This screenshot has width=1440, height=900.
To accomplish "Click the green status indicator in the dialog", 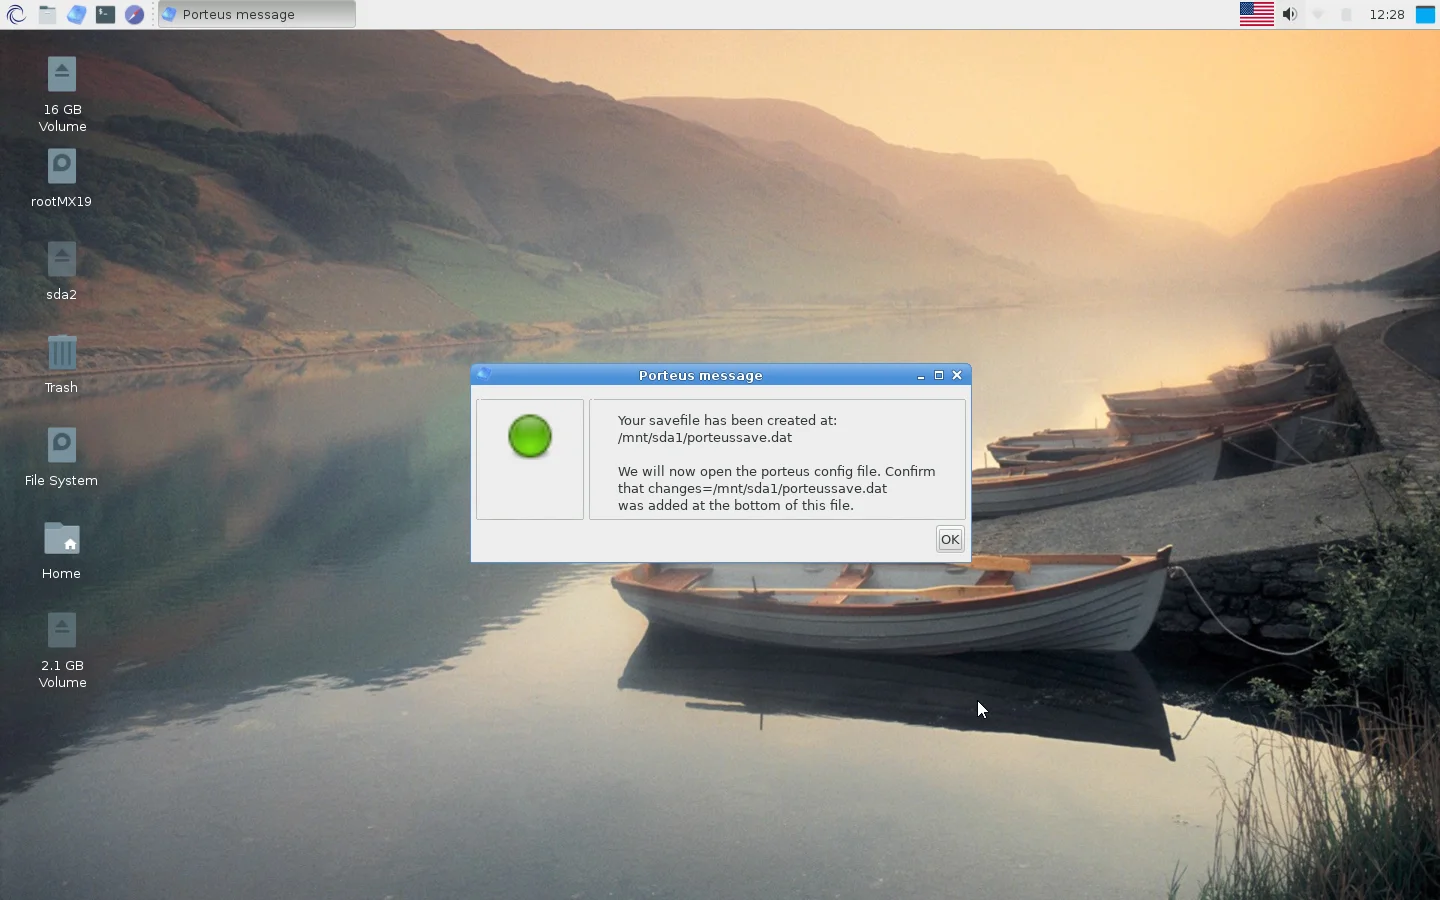I will click(x=530, y=437).
